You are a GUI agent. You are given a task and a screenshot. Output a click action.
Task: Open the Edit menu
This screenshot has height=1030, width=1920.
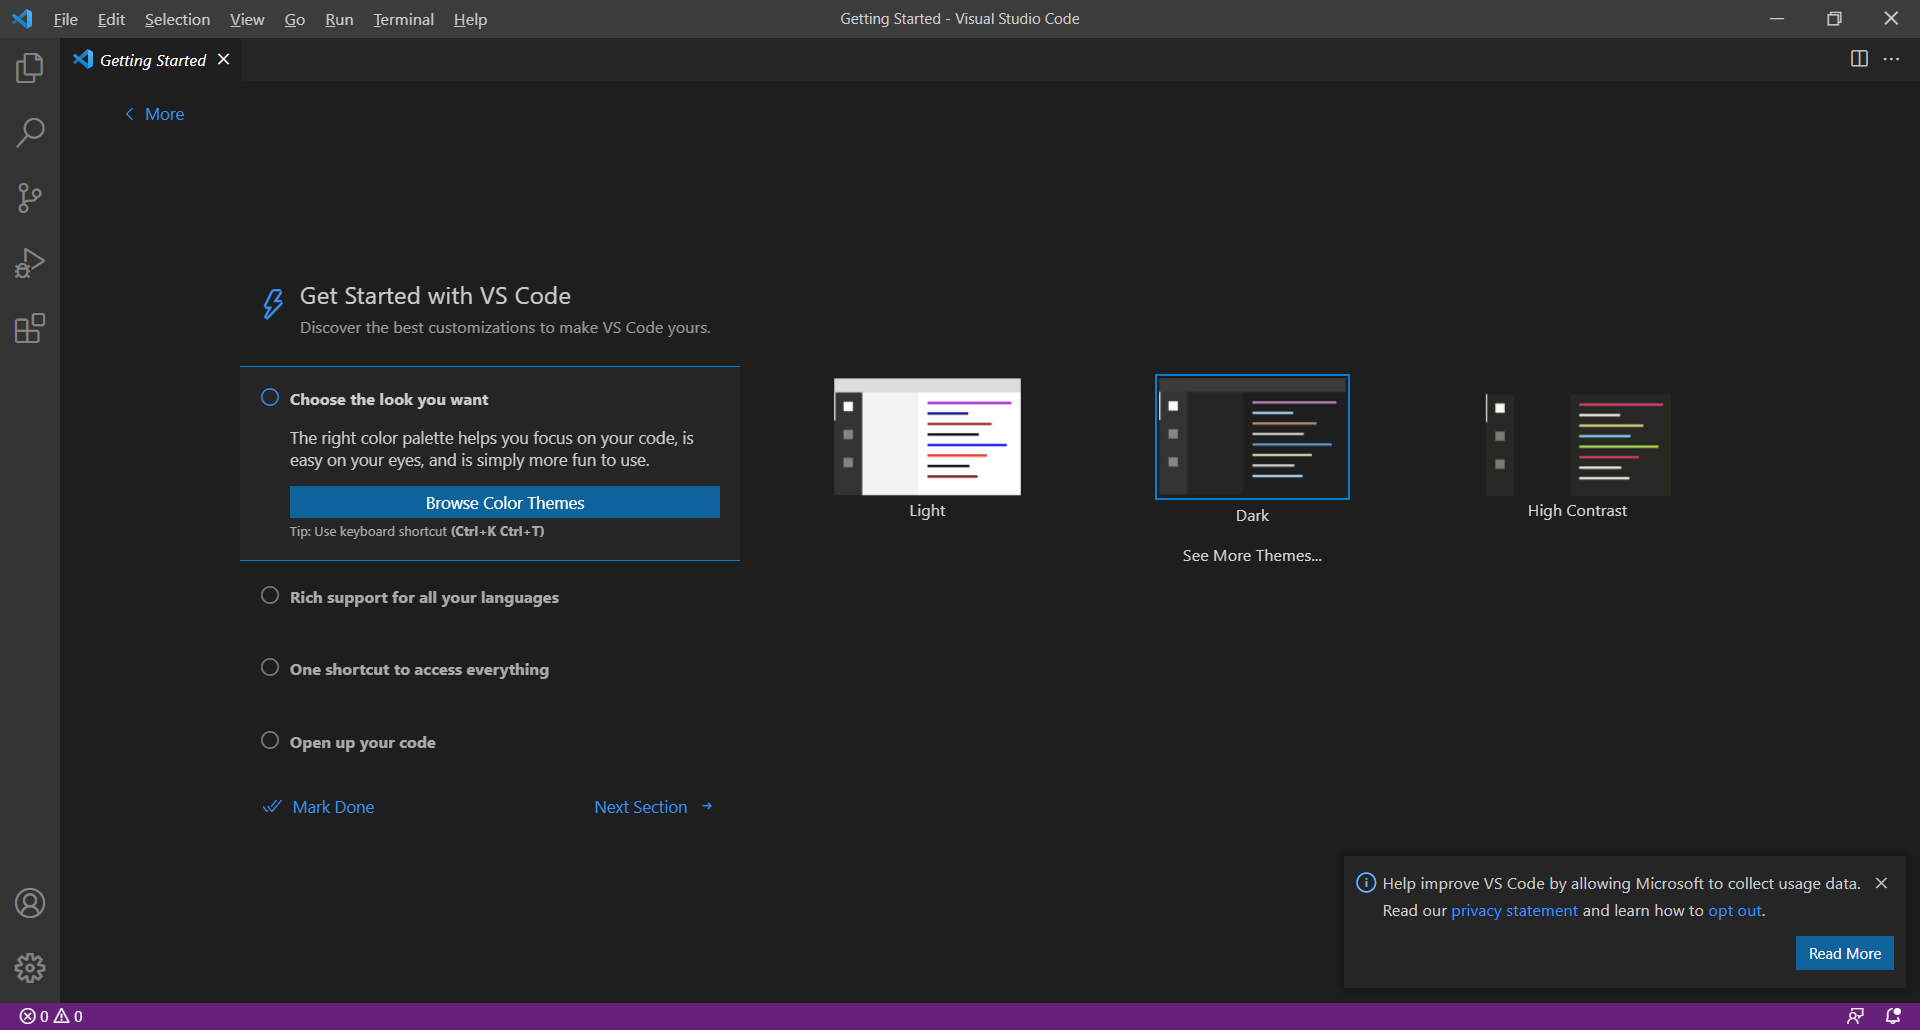(x=111, y=19)
